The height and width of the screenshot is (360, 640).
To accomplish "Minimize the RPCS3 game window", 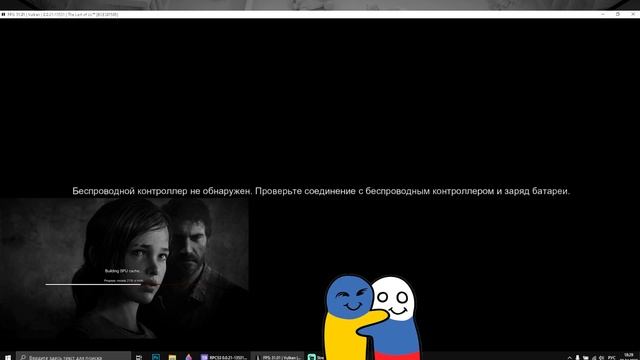I will [603, 14].
